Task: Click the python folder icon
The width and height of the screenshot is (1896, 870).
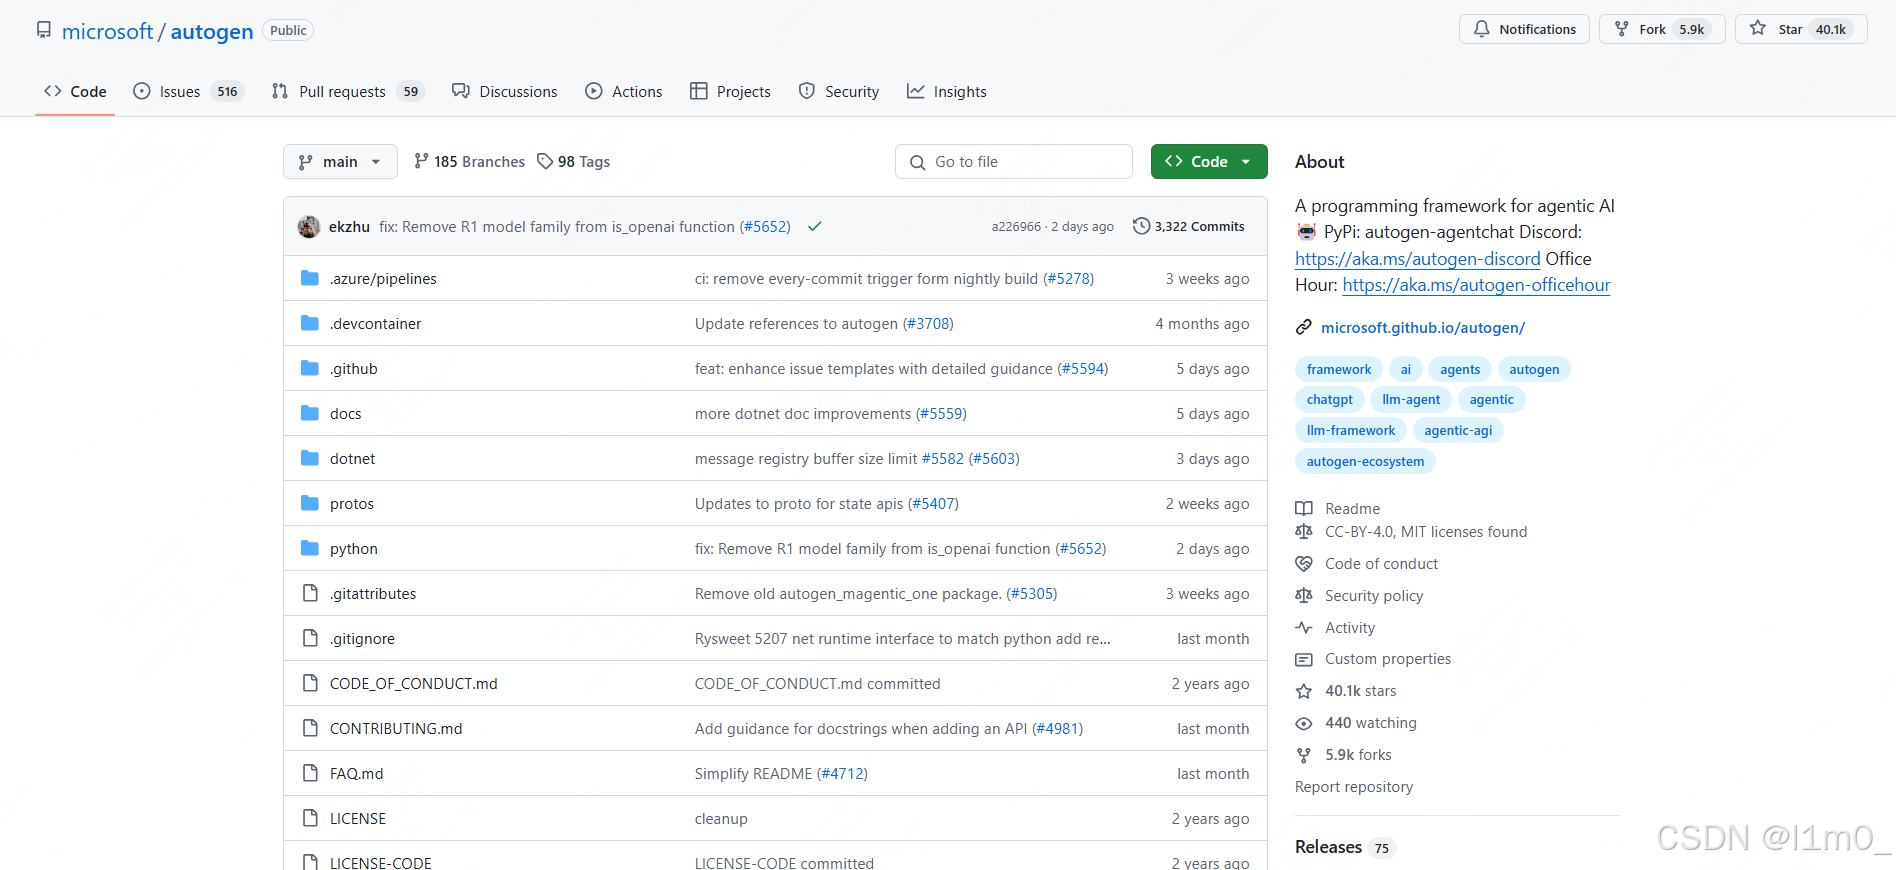Action: [310, 548]
